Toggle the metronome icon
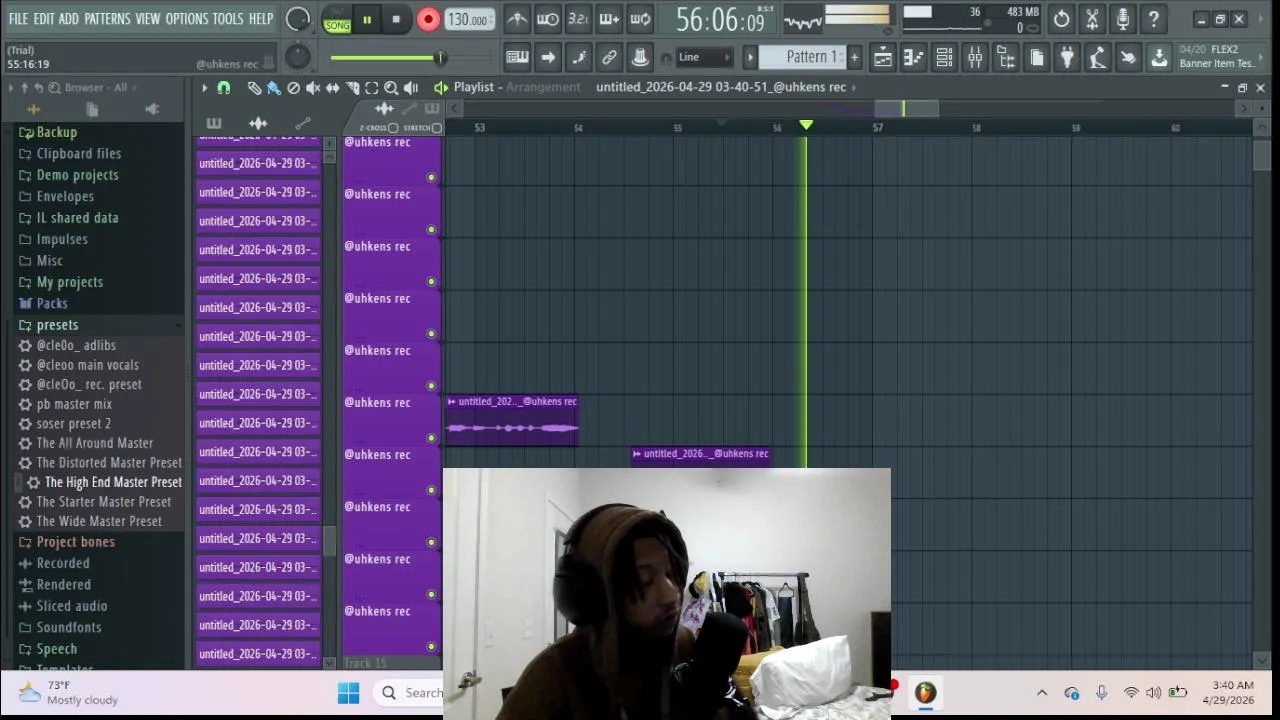Viewport: 1280px width, 720px height. (x=517, y=19)
